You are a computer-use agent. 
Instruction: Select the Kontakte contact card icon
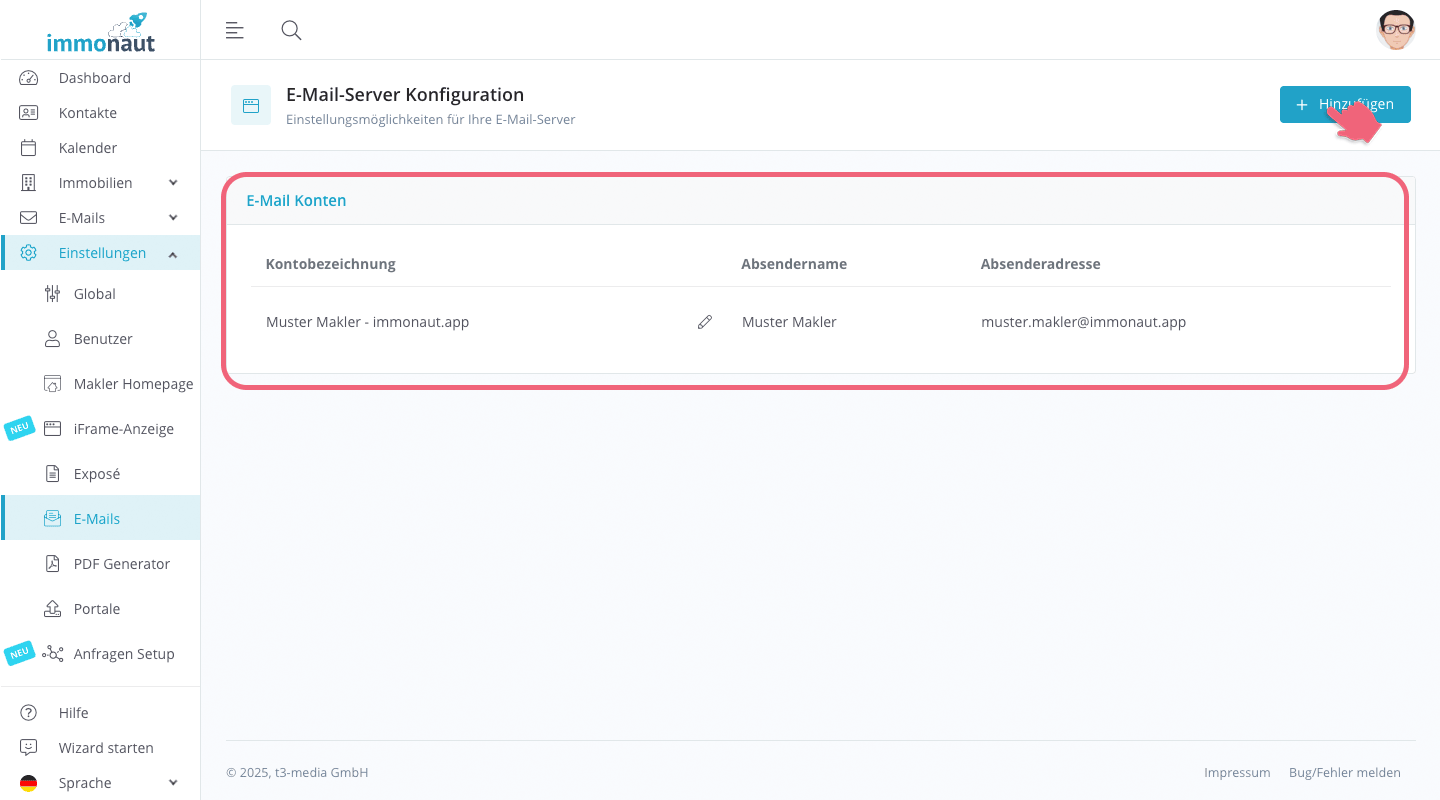tap(29, 113)
